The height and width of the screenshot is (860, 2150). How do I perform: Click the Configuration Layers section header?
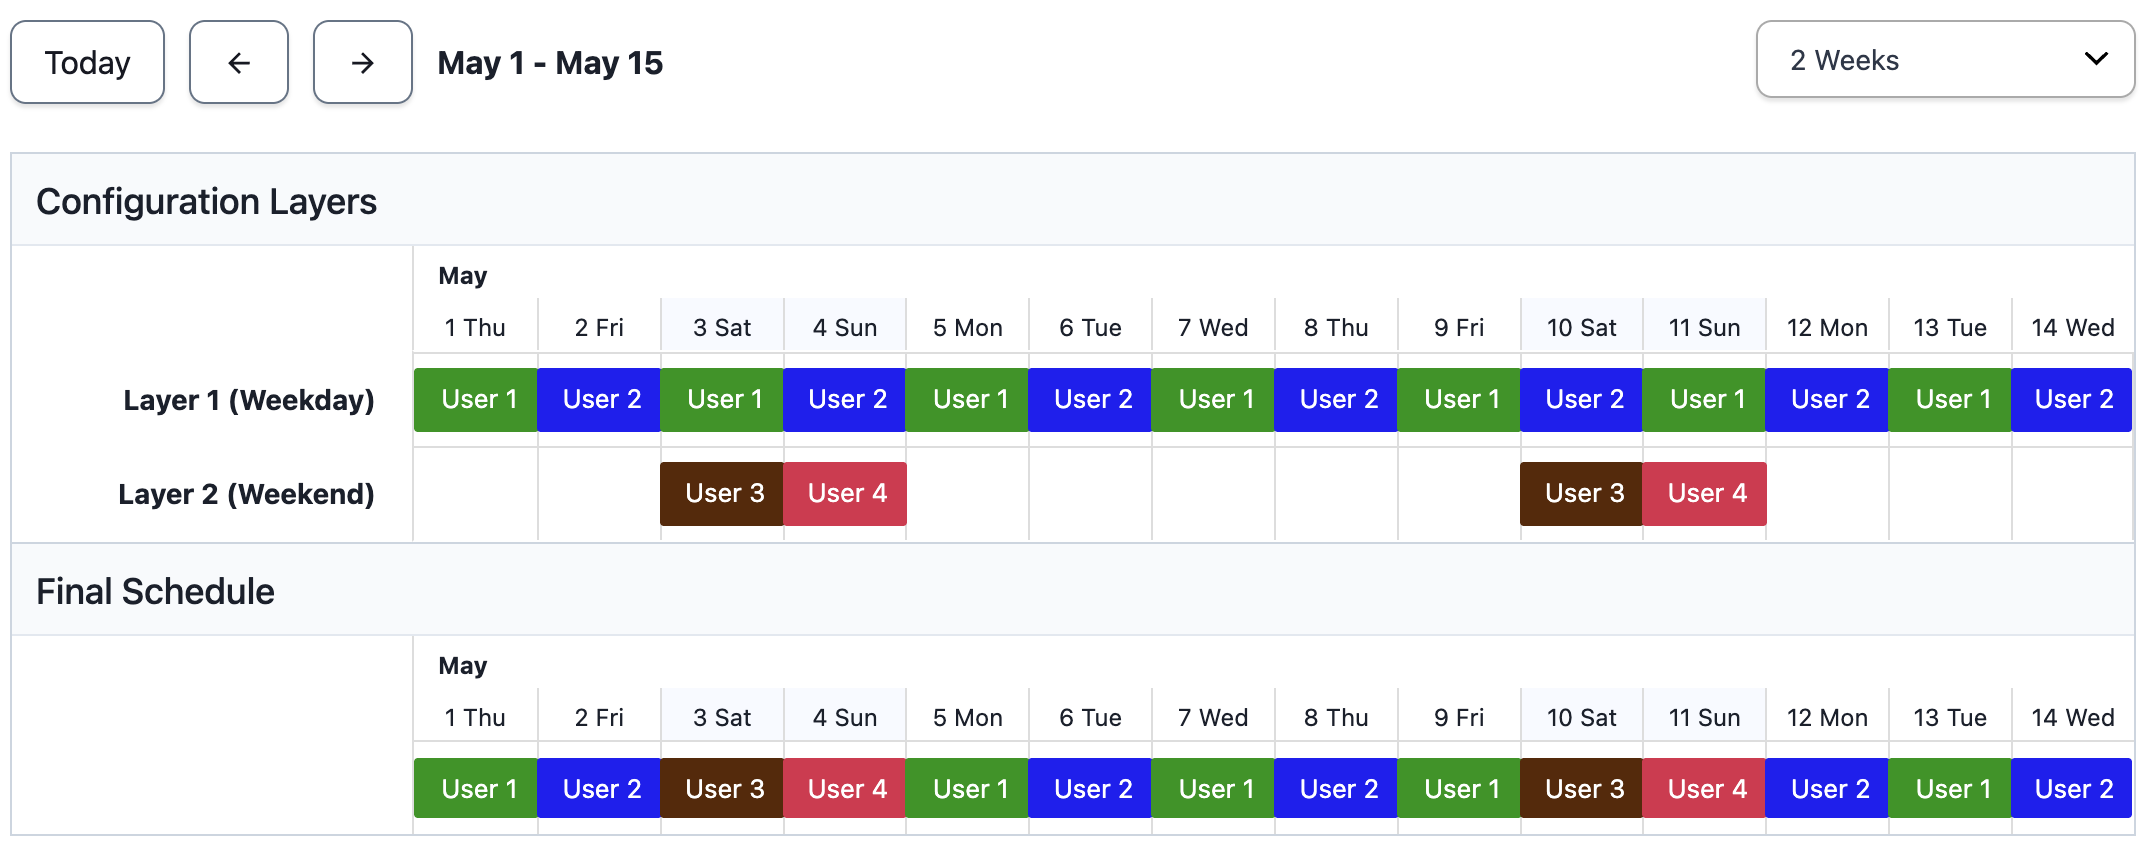tap(207, 202)
